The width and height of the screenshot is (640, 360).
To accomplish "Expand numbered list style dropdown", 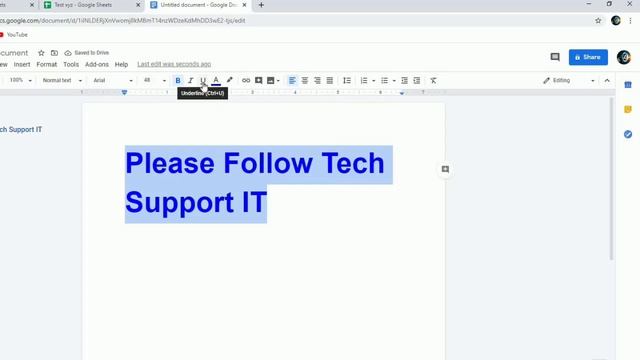I will point(373,81).
